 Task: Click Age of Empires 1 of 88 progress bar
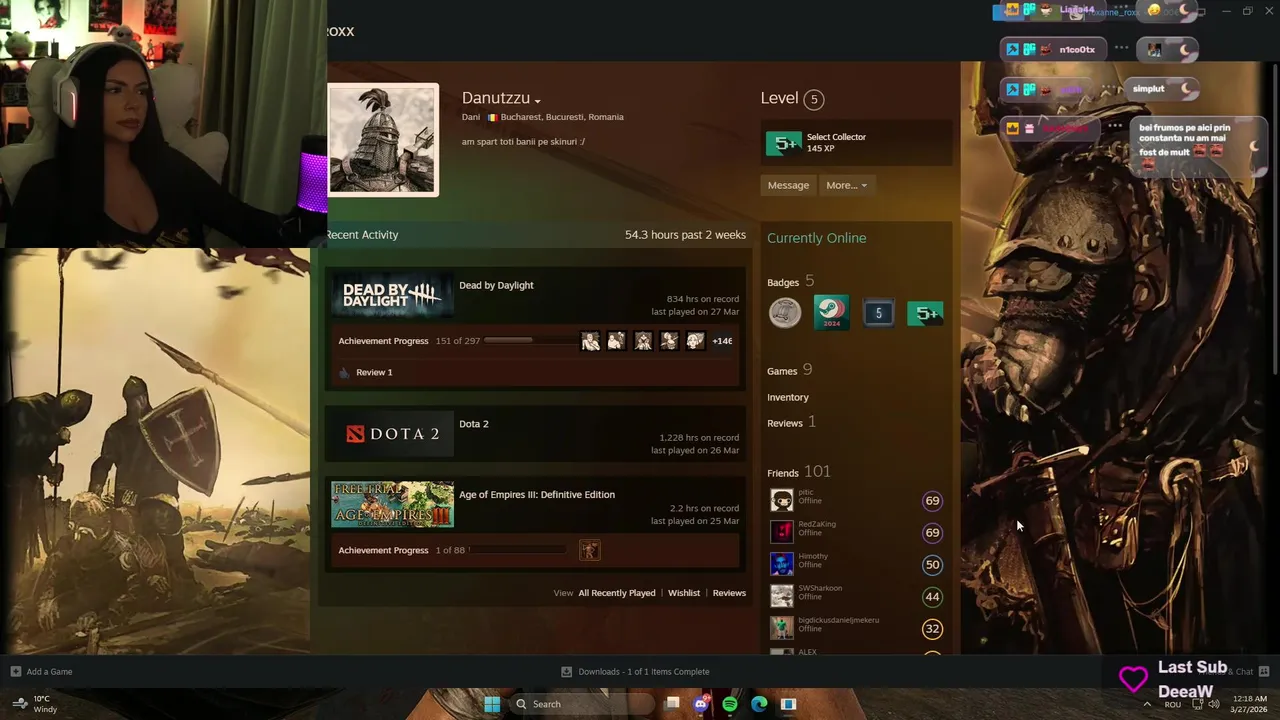(x=519, y=550)
